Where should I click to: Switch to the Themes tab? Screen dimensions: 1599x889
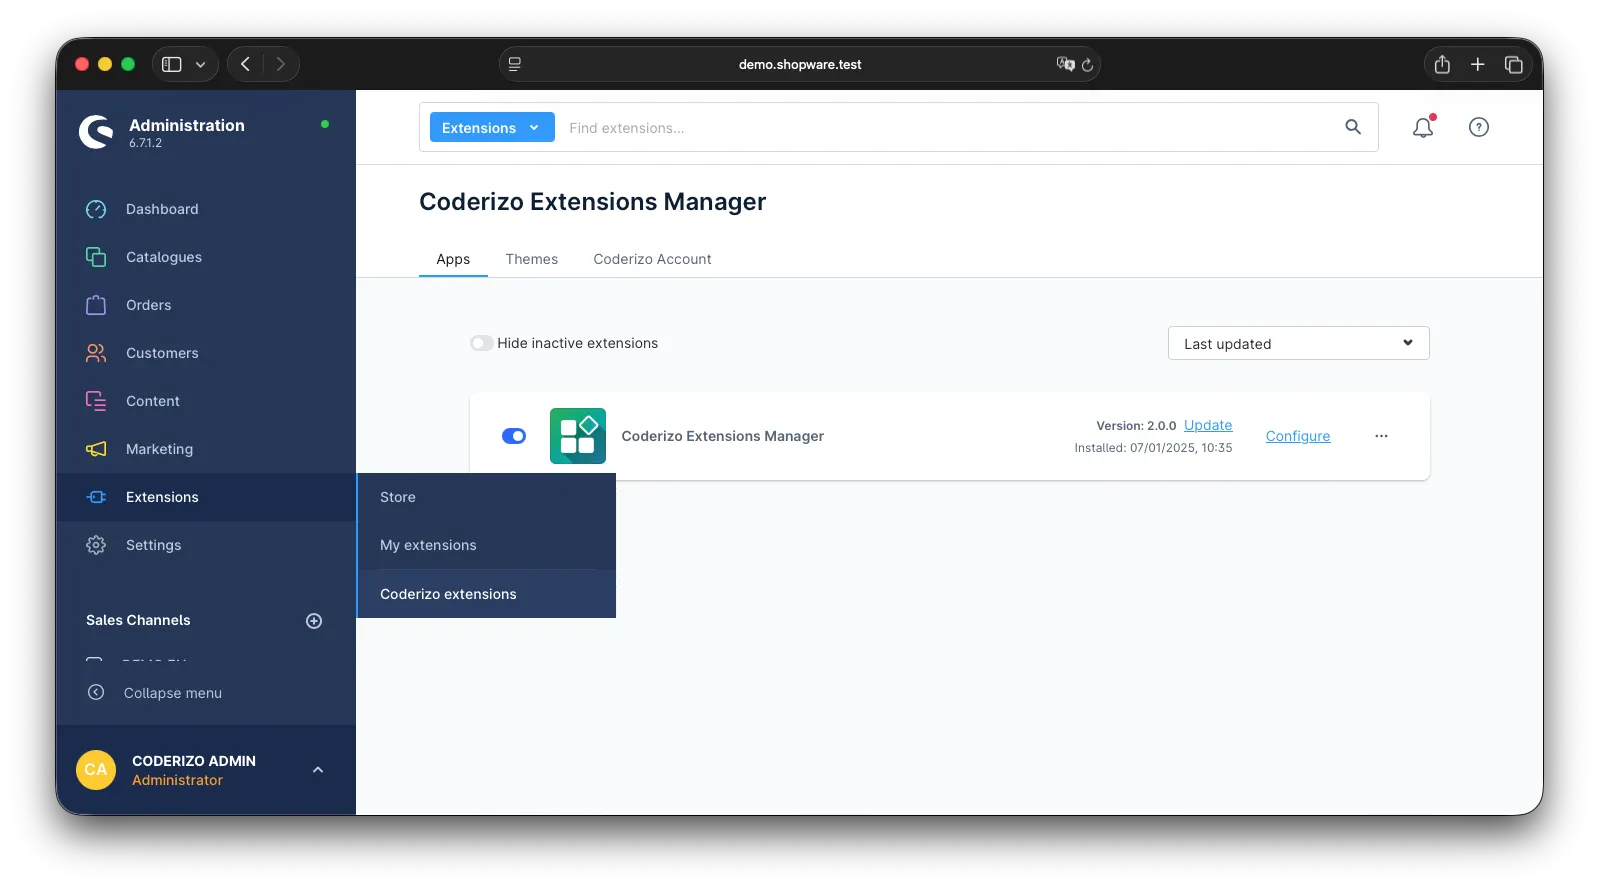531,259
